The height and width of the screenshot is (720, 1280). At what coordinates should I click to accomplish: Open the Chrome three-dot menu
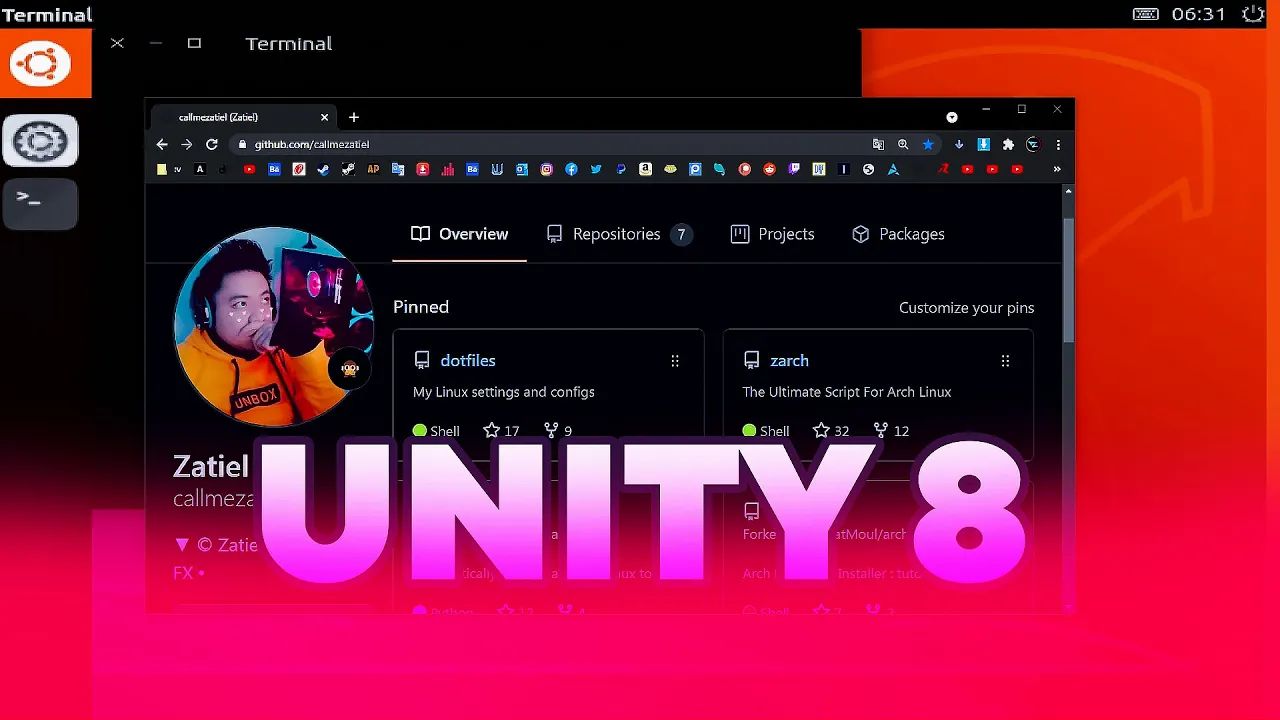click(1058, 144)
